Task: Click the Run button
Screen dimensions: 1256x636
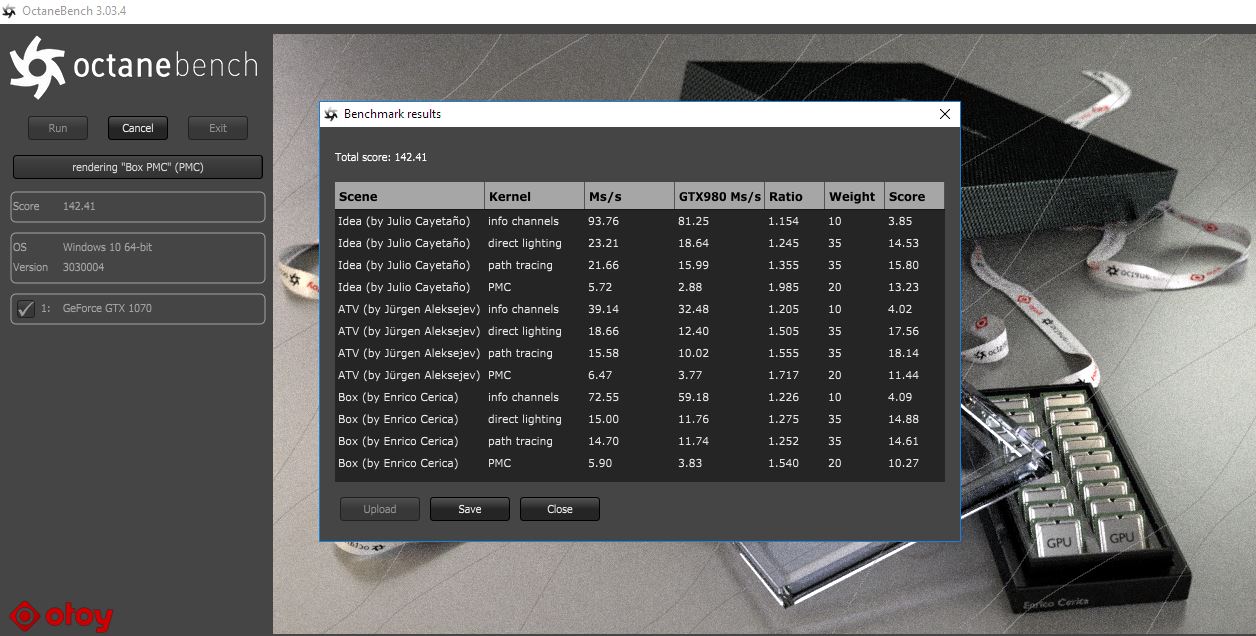Action: pyautogui.click(x=58, y=128)
